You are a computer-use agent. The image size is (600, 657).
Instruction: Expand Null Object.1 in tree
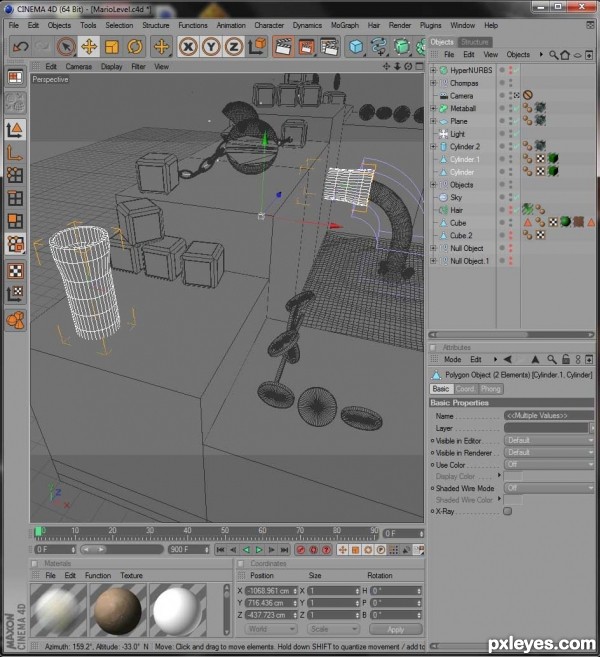[x=433, y=261]
